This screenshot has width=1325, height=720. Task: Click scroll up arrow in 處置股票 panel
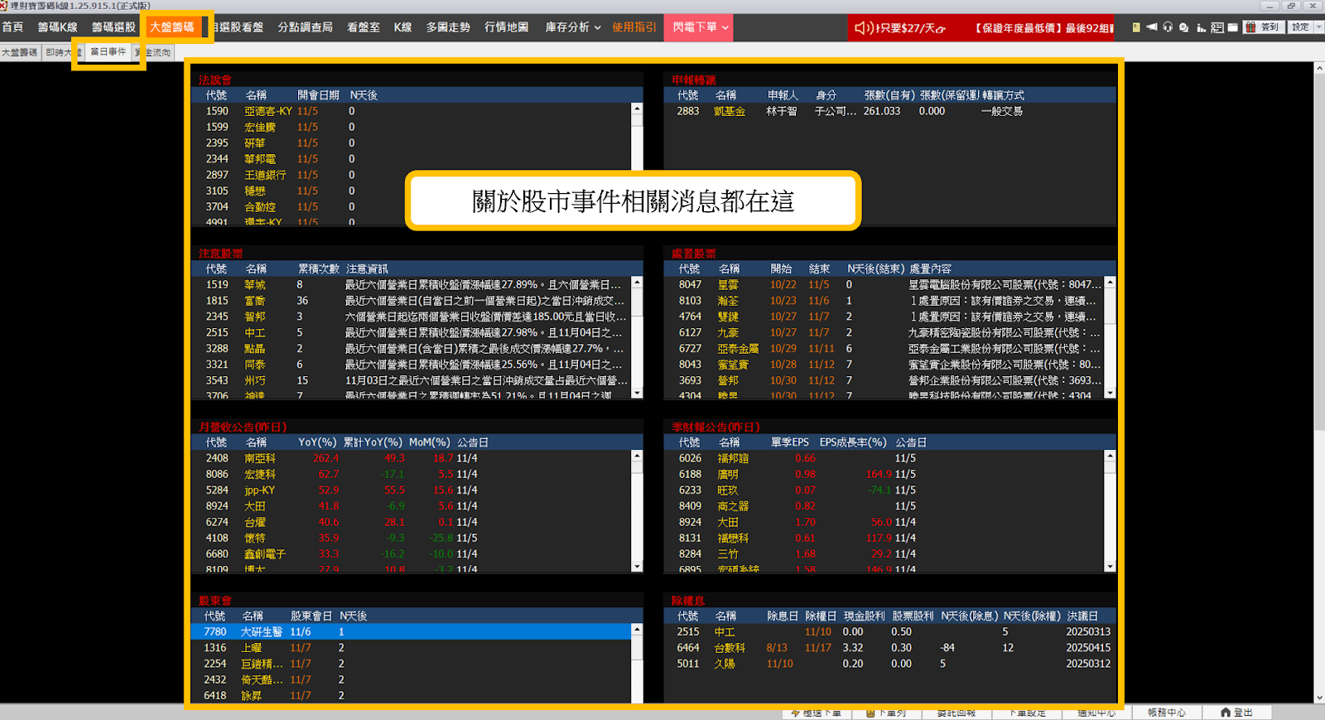click(1110, 284)
